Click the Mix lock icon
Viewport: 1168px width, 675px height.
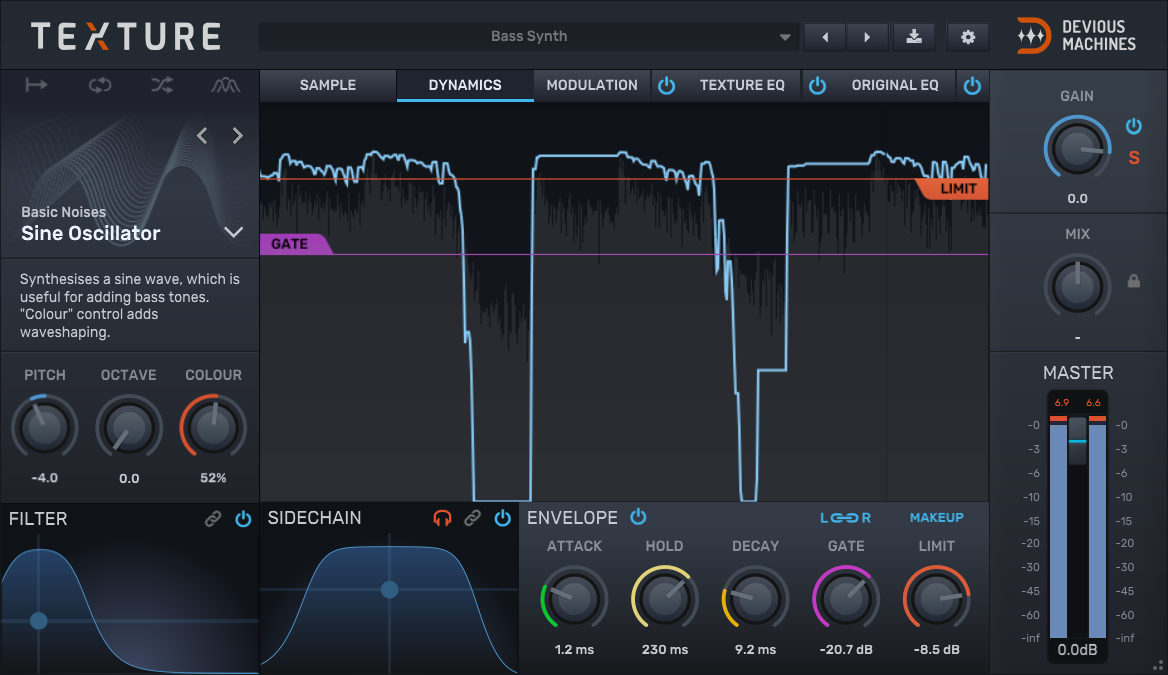point(1134,282)
